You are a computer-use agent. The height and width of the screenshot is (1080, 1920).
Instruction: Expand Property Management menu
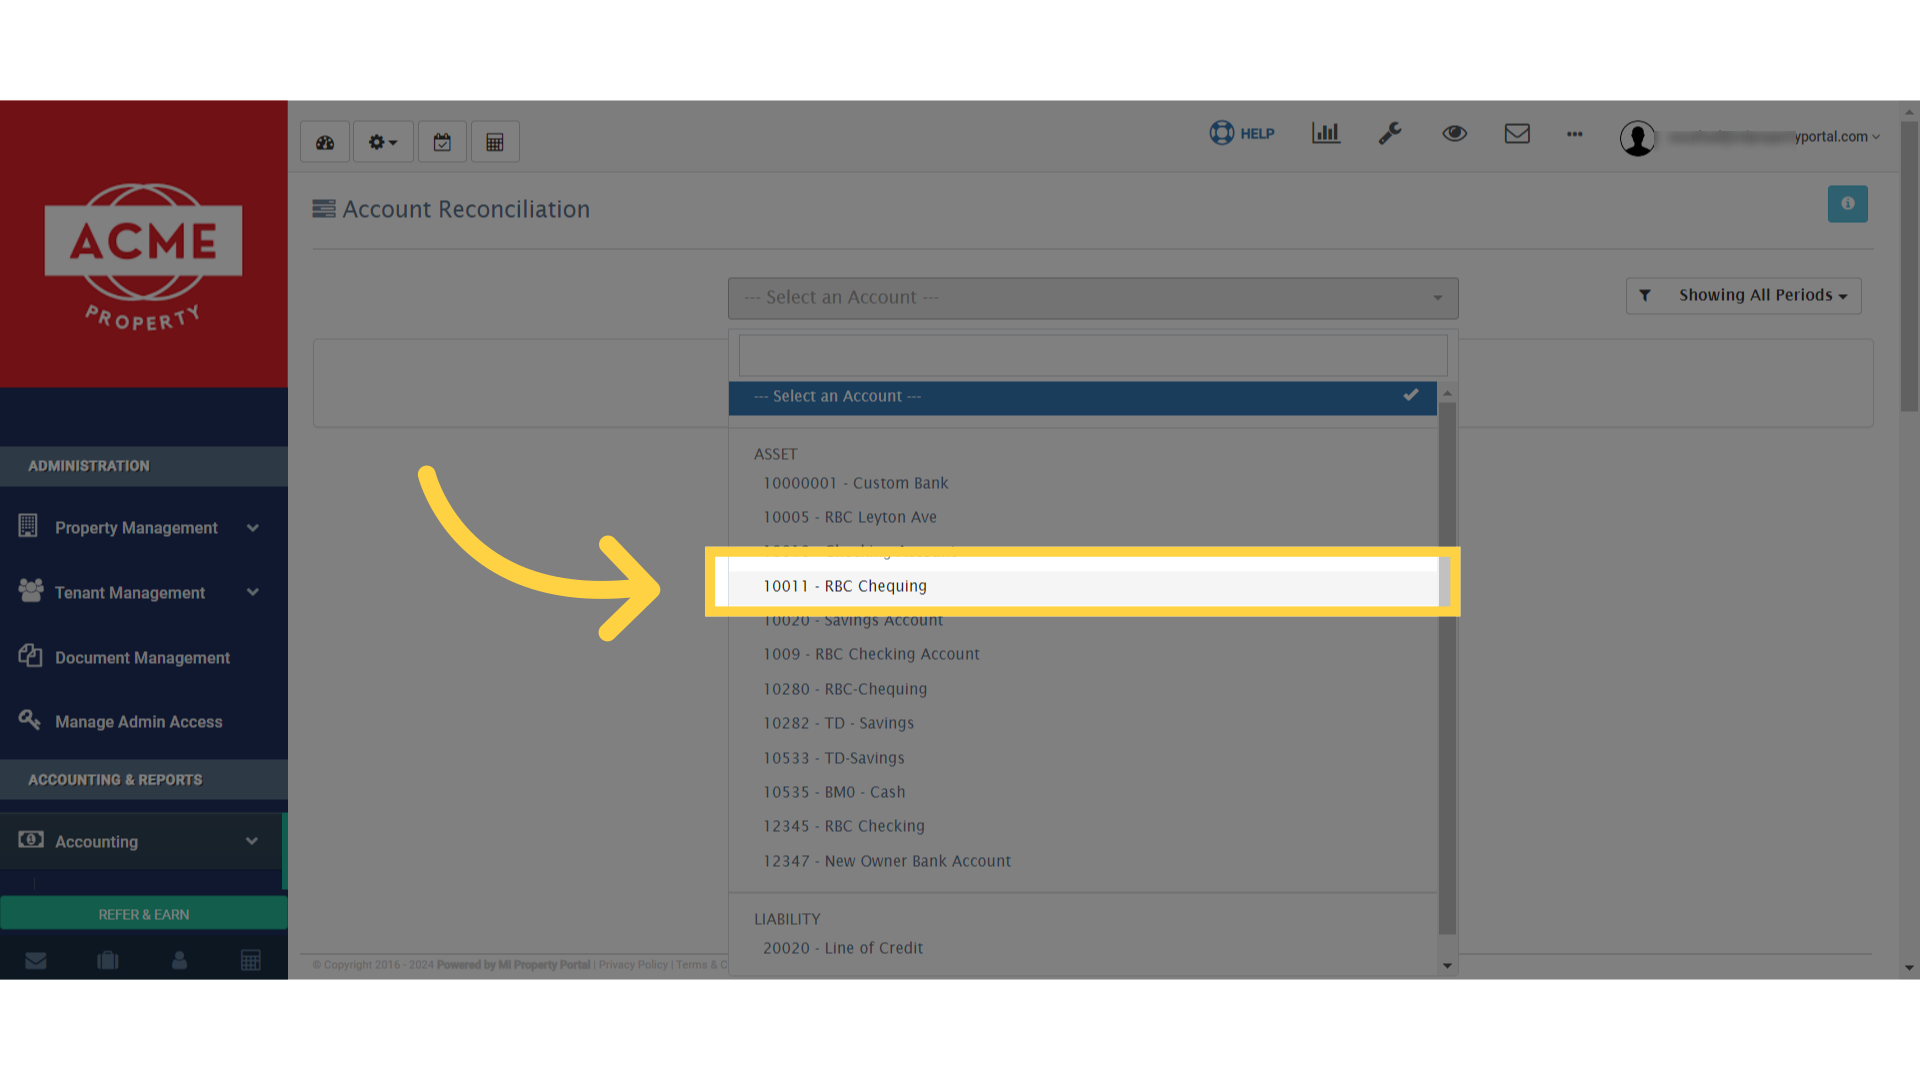tap(144, 528)
